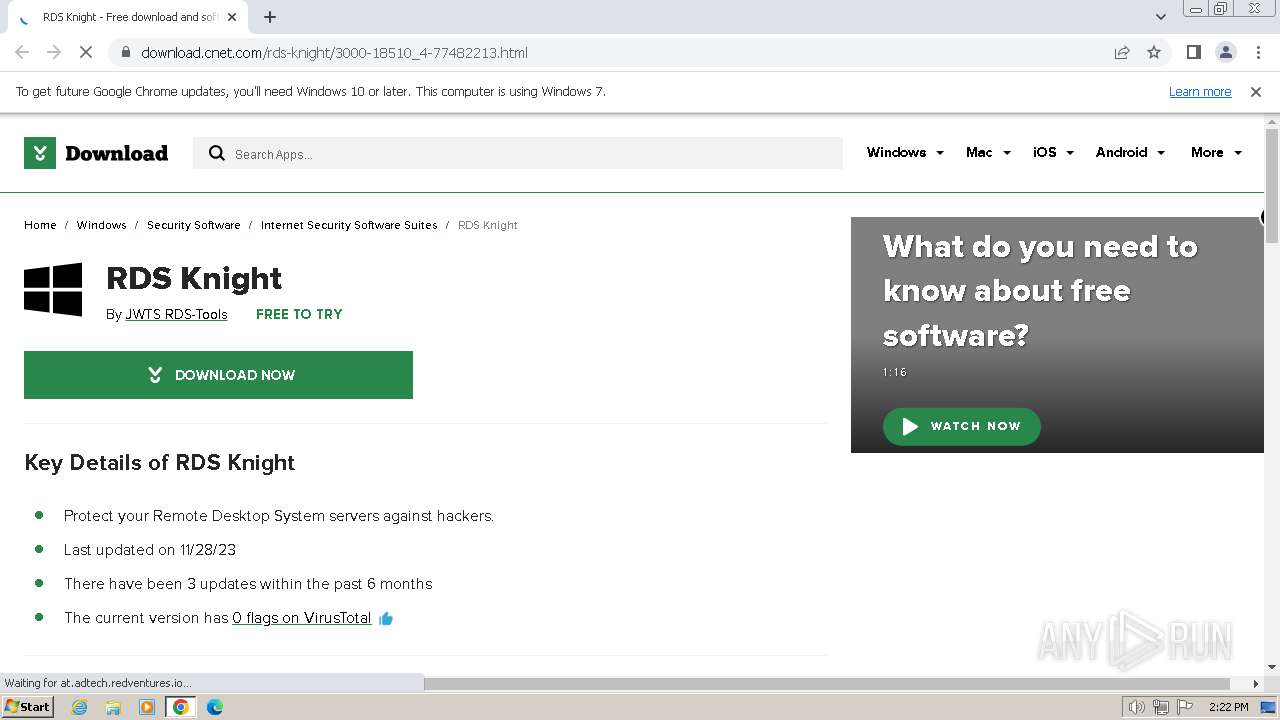Close the RDS Knight tab
1280x720 pixels.
(232, 17)
